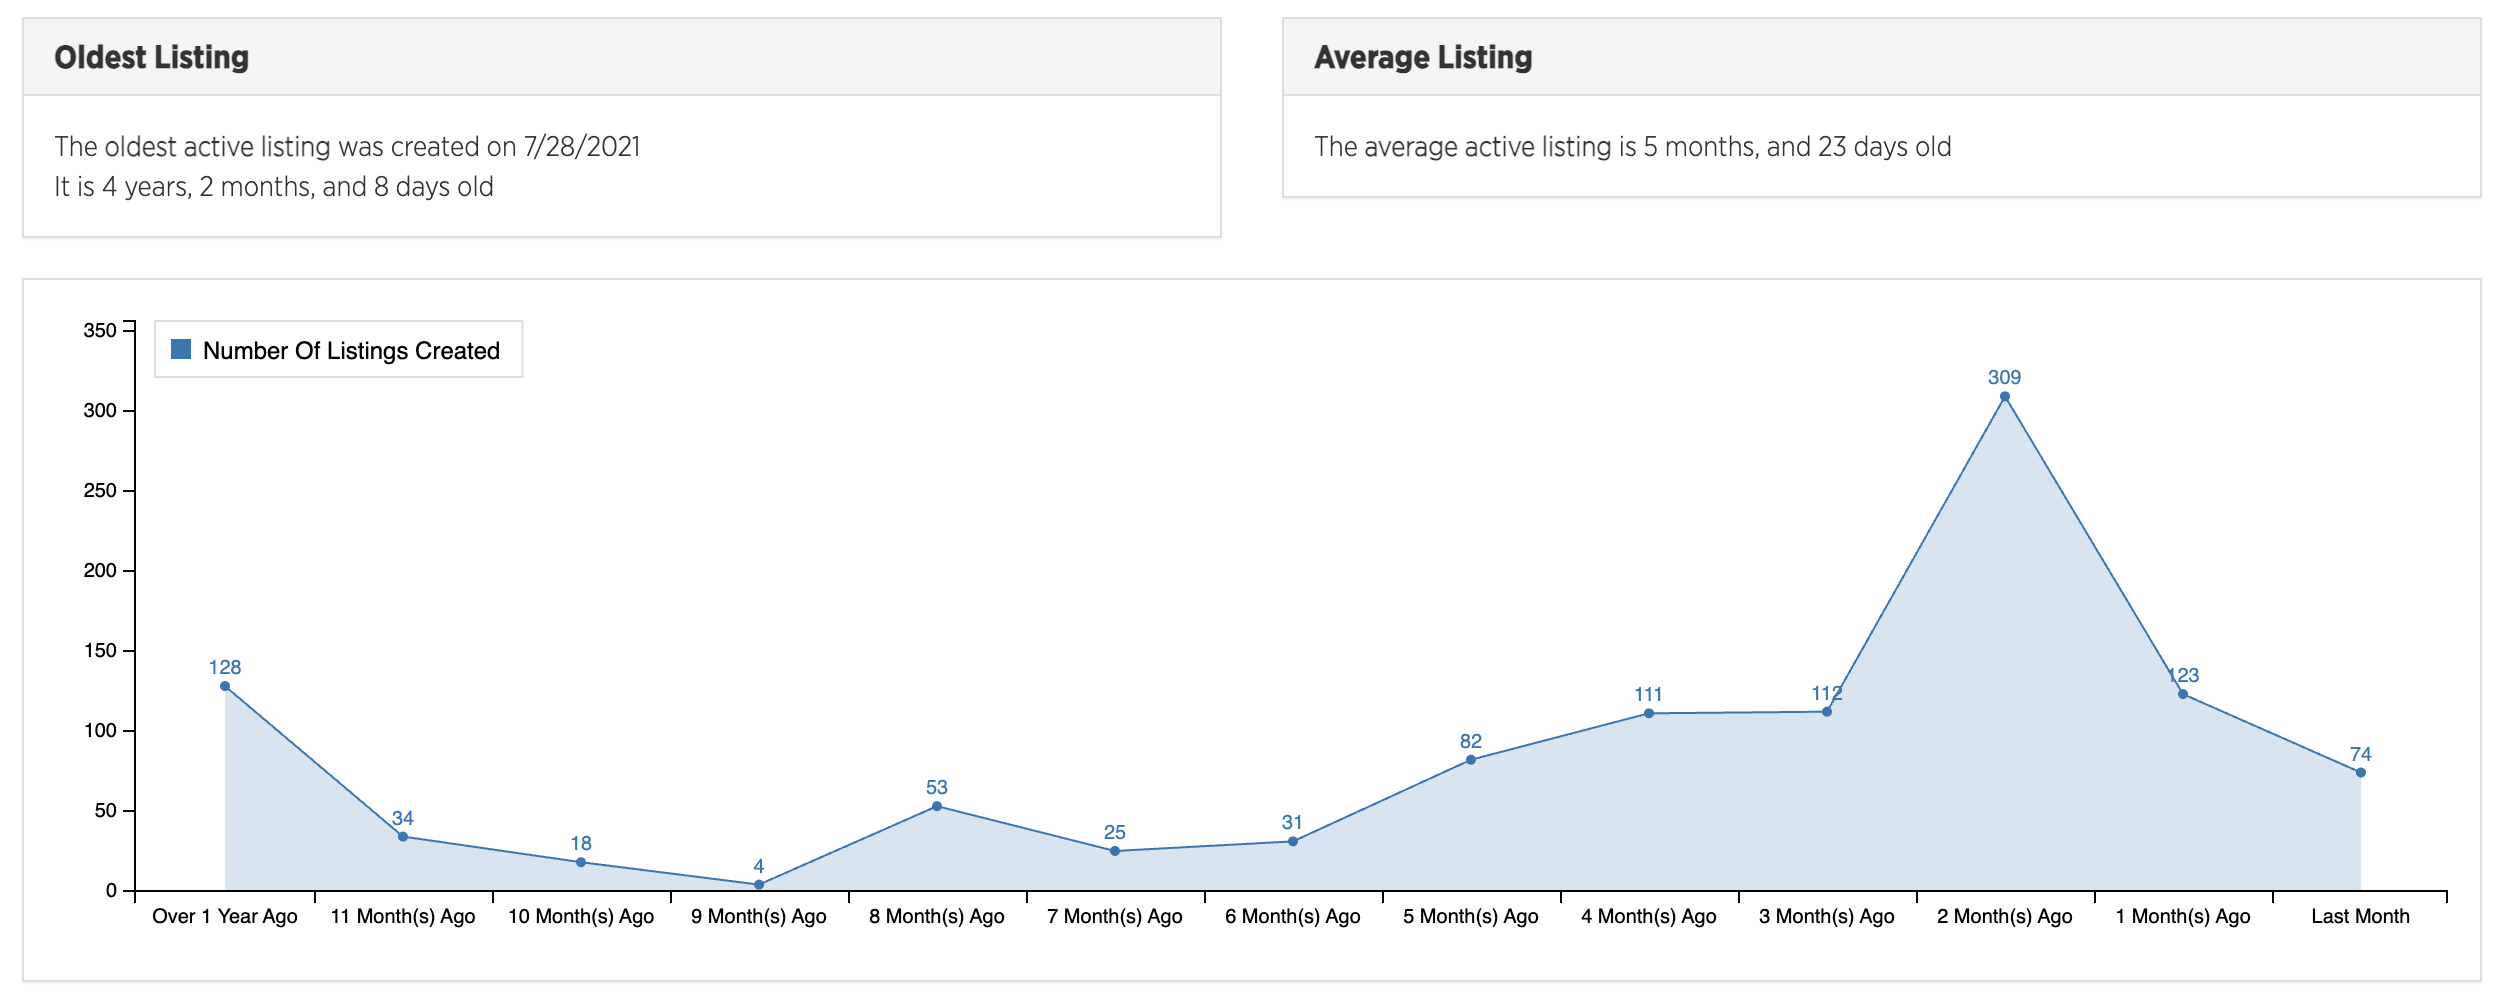Click the data point labeled 4
The image size is (2498, 1002).
tap(759, 885)
